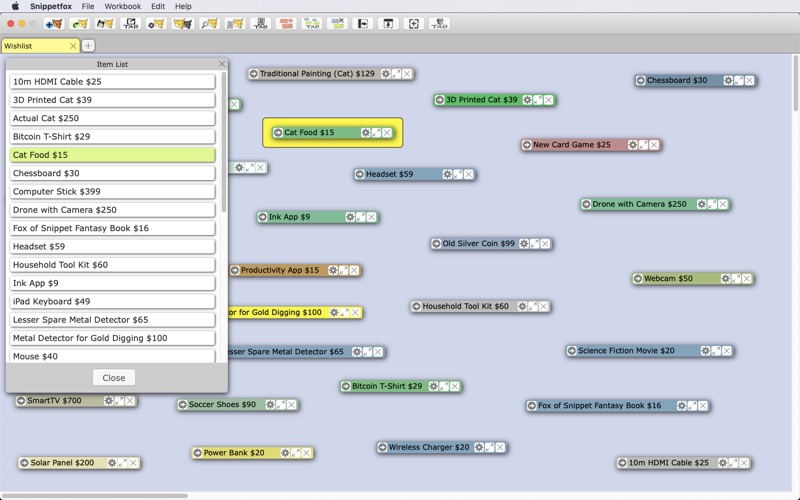800x500 pixels.
Task: Open the Apple menu
Action: (x=15, y=6)
